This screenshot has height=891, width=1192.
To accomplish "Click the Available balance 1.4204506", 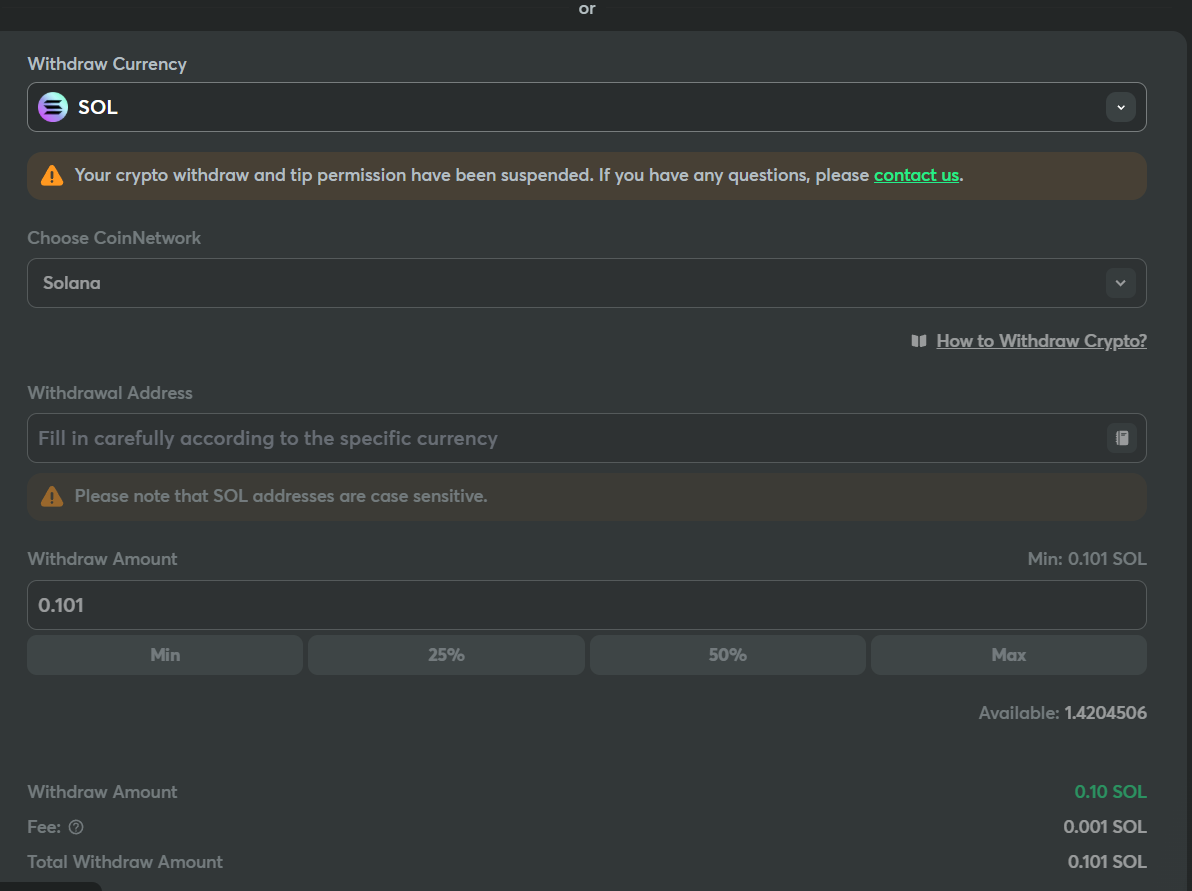I will tap(1104, 713).
